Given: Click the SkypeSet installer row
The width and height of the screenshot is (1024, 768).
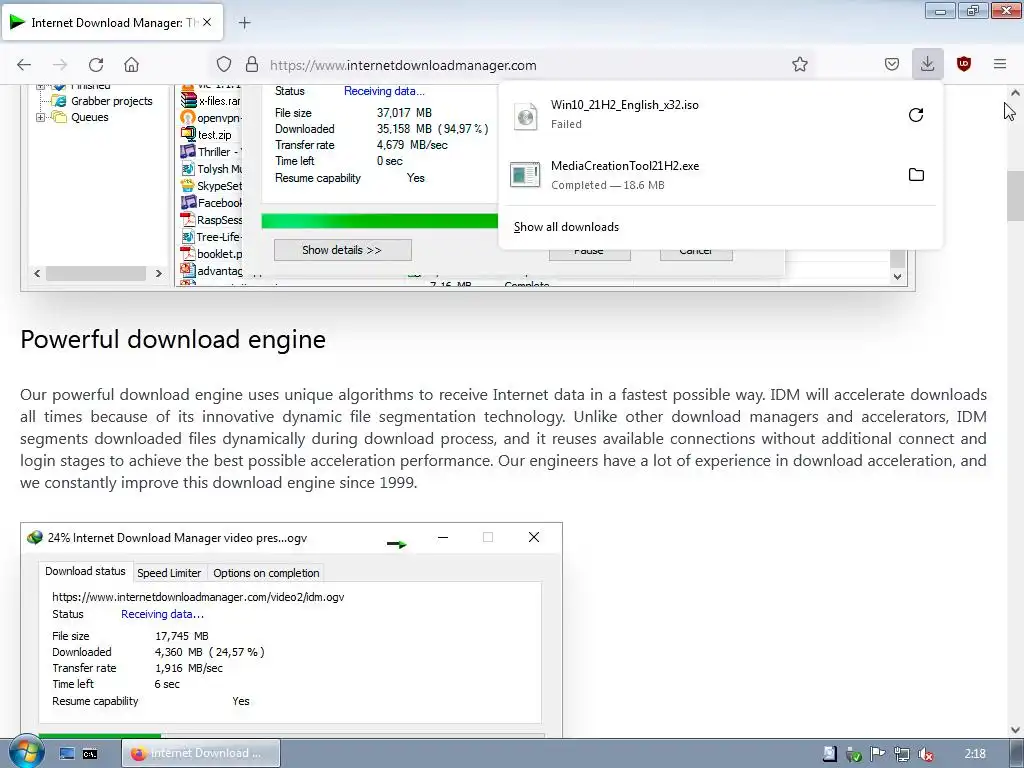Looking at the screenshot, I should [210, 185].
